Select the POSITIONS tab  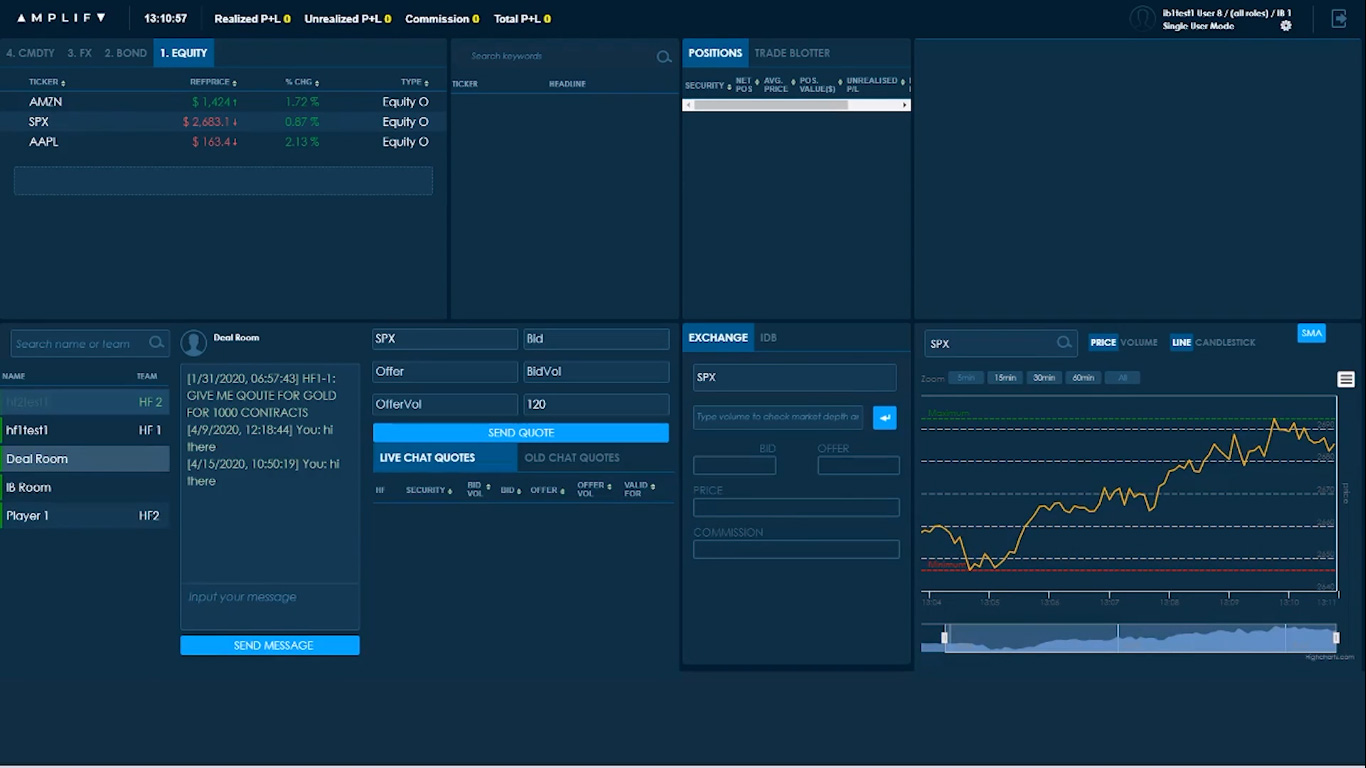coord(715,53)
